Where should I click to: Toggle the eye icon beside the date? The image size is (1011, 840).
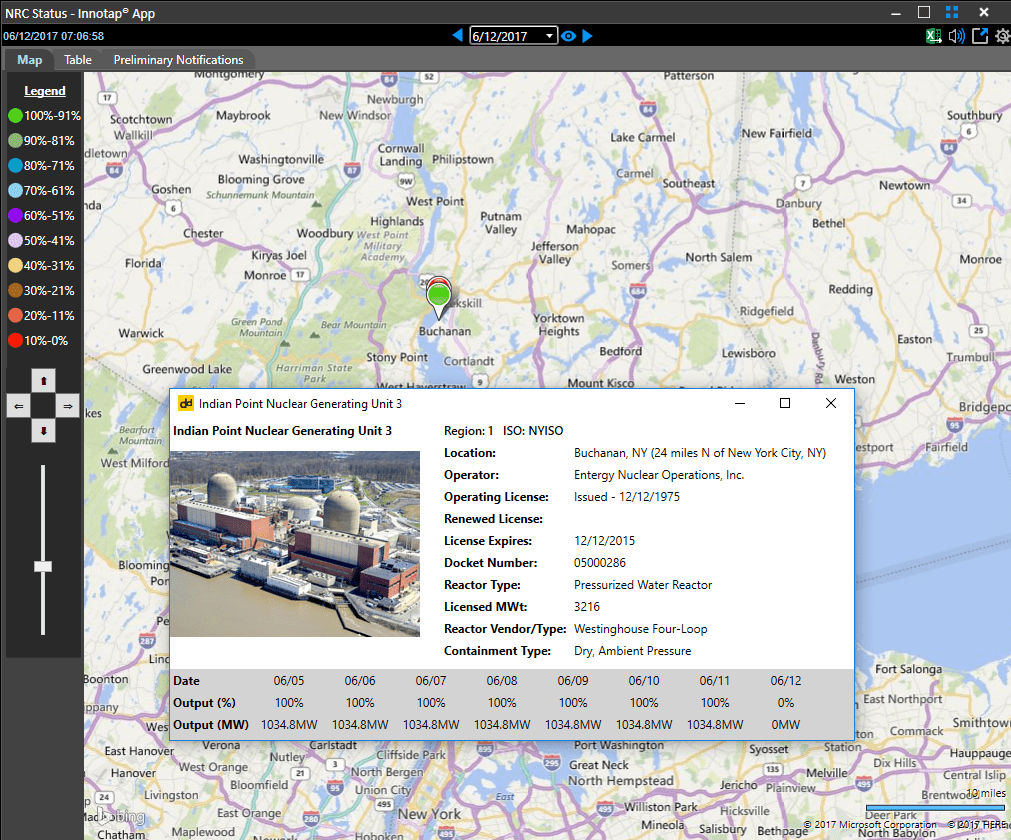coord(568,36)
